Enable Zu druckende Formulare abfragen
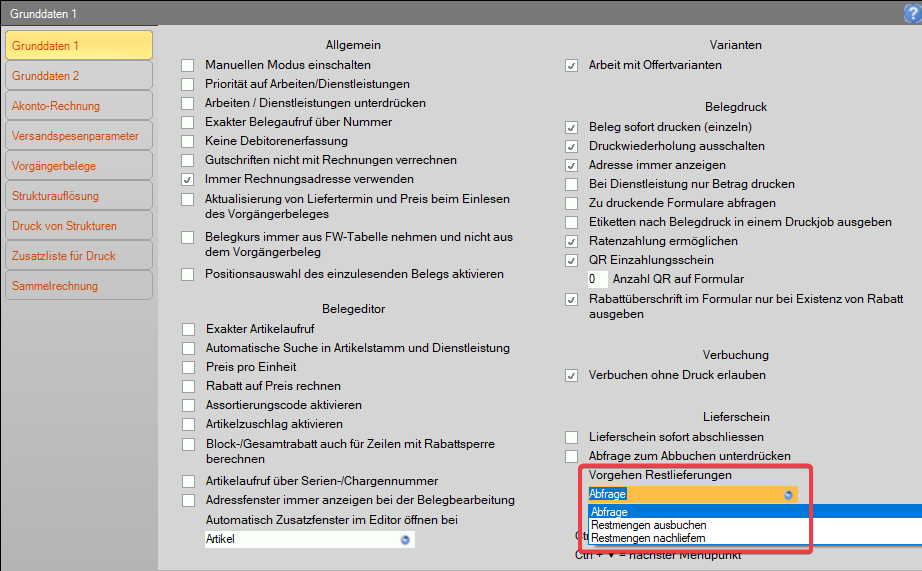The height and width of the screenshot is (571, 922). click(572, 203)
